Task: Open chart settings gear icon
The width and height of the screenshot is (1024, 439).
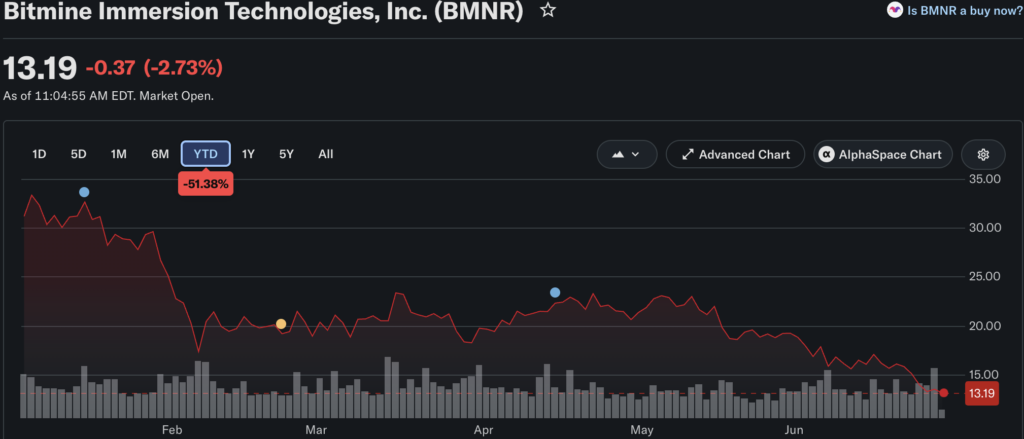Action: click(984, 155)
